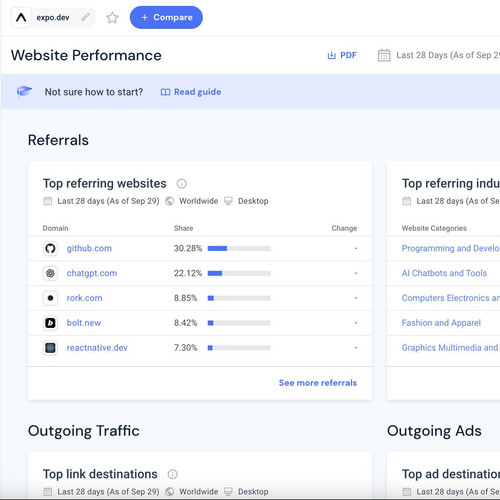Image resolution: width=500 pixels, height=500 pixels.
Task: Click the graduation cap guide icon
Action: [24, 91]
